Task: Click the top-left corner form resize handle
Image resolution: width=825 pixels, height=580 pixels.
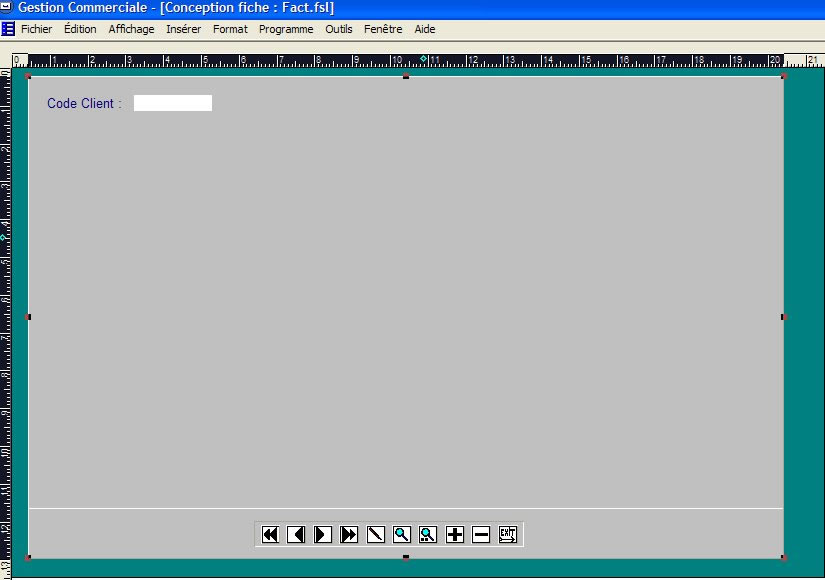Action: click(28, 76)
